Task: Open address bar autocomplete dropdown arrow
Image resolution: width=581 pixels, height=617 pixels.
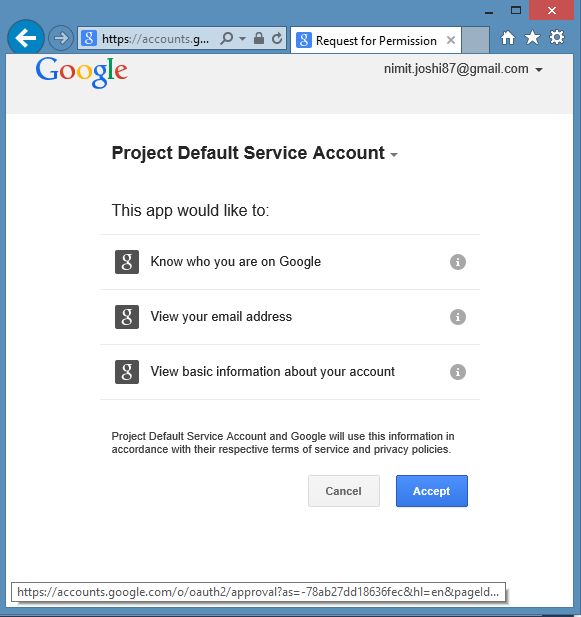Action: [x=242, y=39]
